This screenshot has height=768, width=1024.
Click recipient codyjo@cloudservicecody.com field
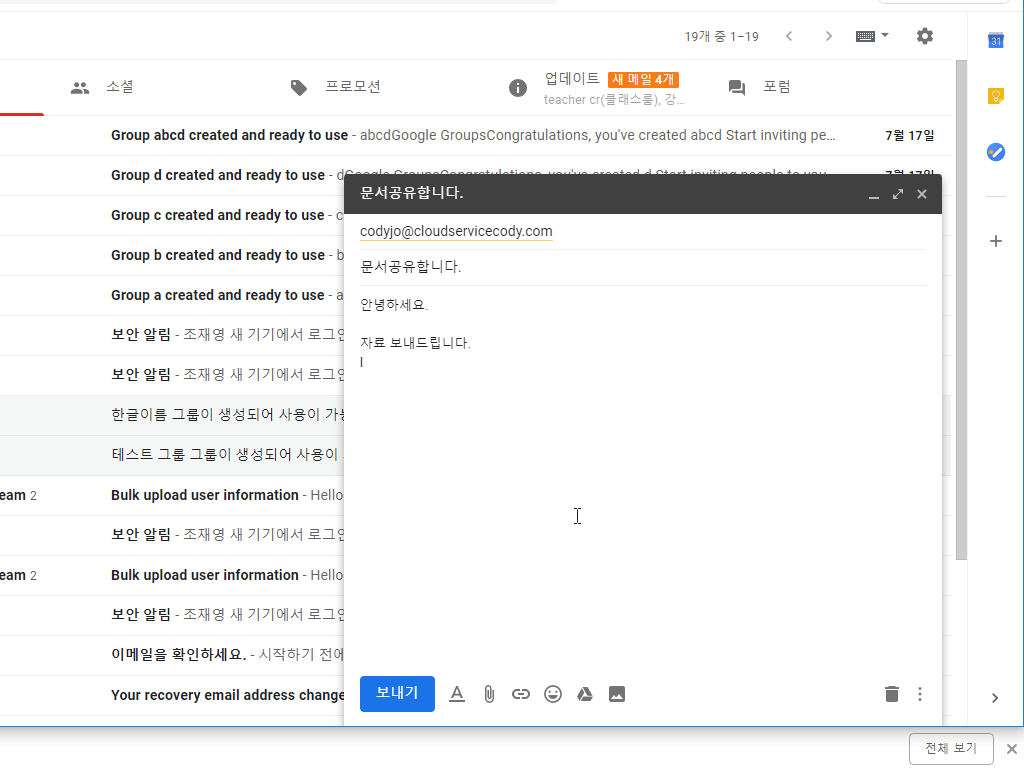[x=456, y=231]
